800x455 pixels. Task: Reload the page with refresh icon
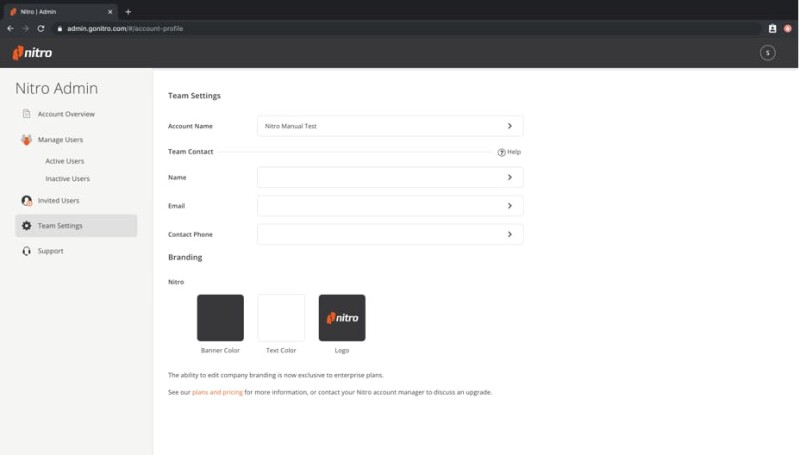coord(41,29)
